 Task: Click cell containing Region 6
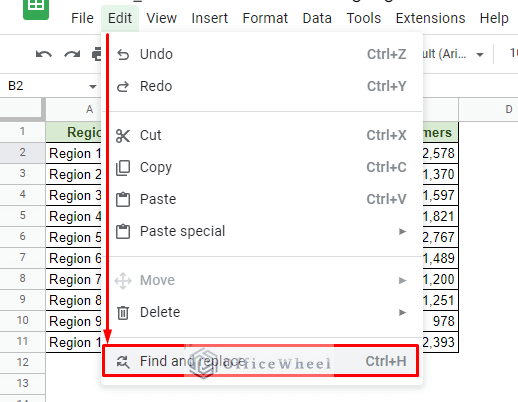[74, 258]
